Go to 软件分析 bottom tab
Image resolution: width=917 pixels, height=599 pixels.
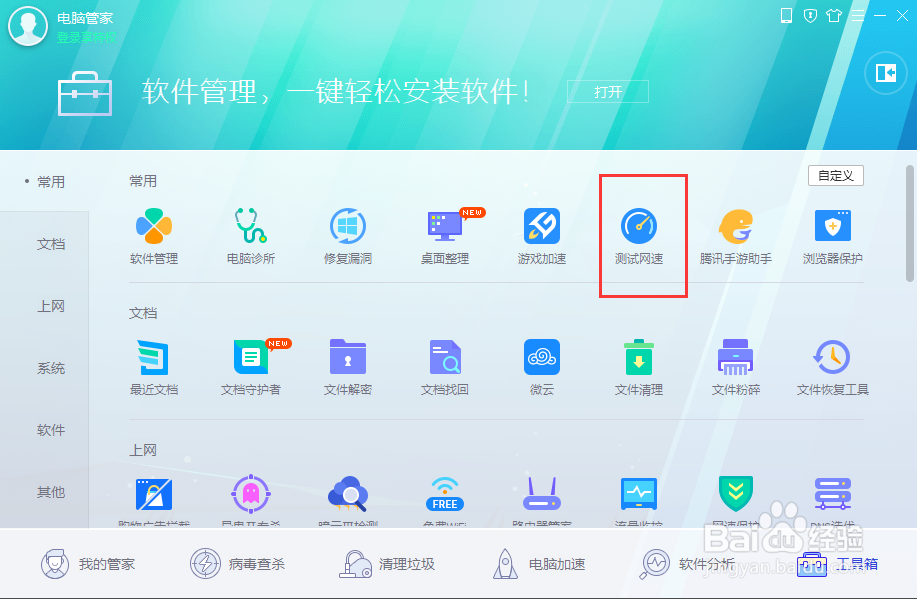pos(688,564)
